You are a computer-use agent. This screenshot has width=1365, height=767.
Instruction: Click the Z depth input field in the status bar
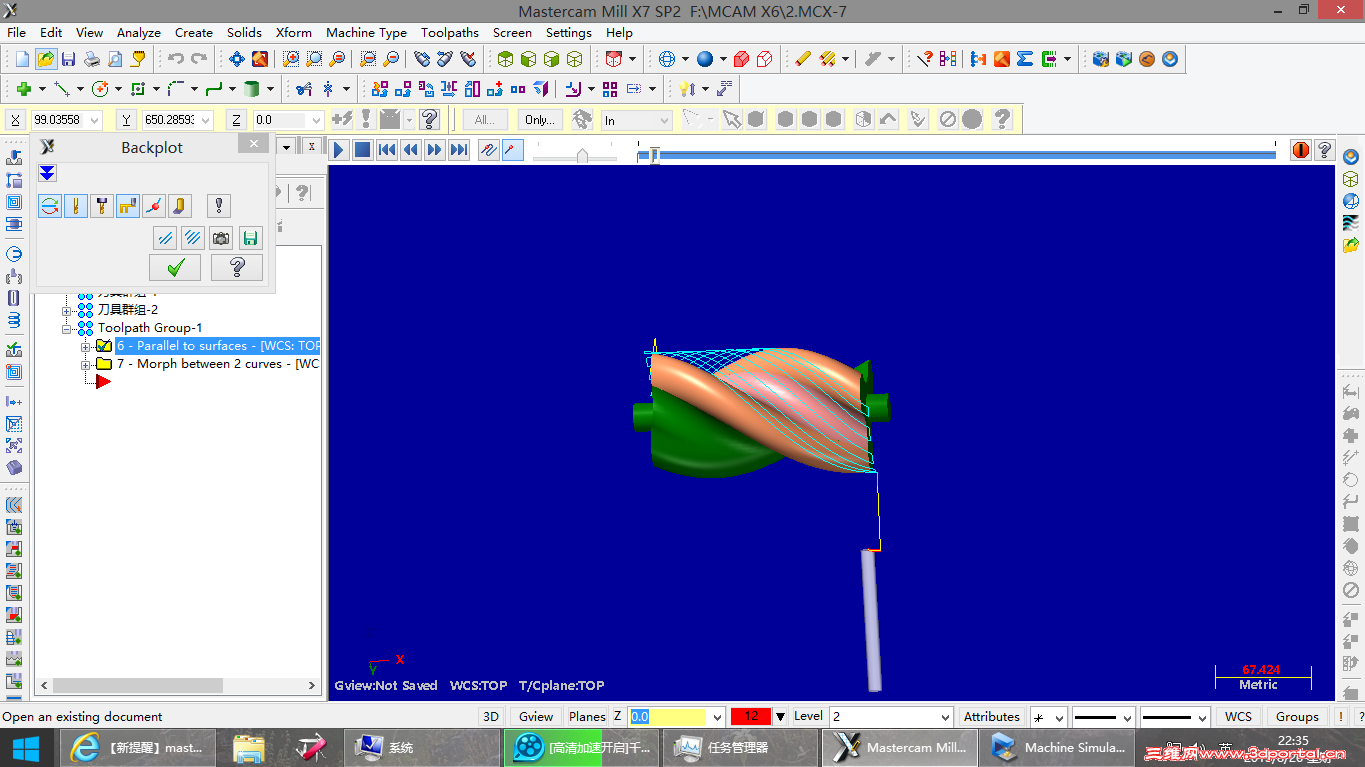(669, 717)
